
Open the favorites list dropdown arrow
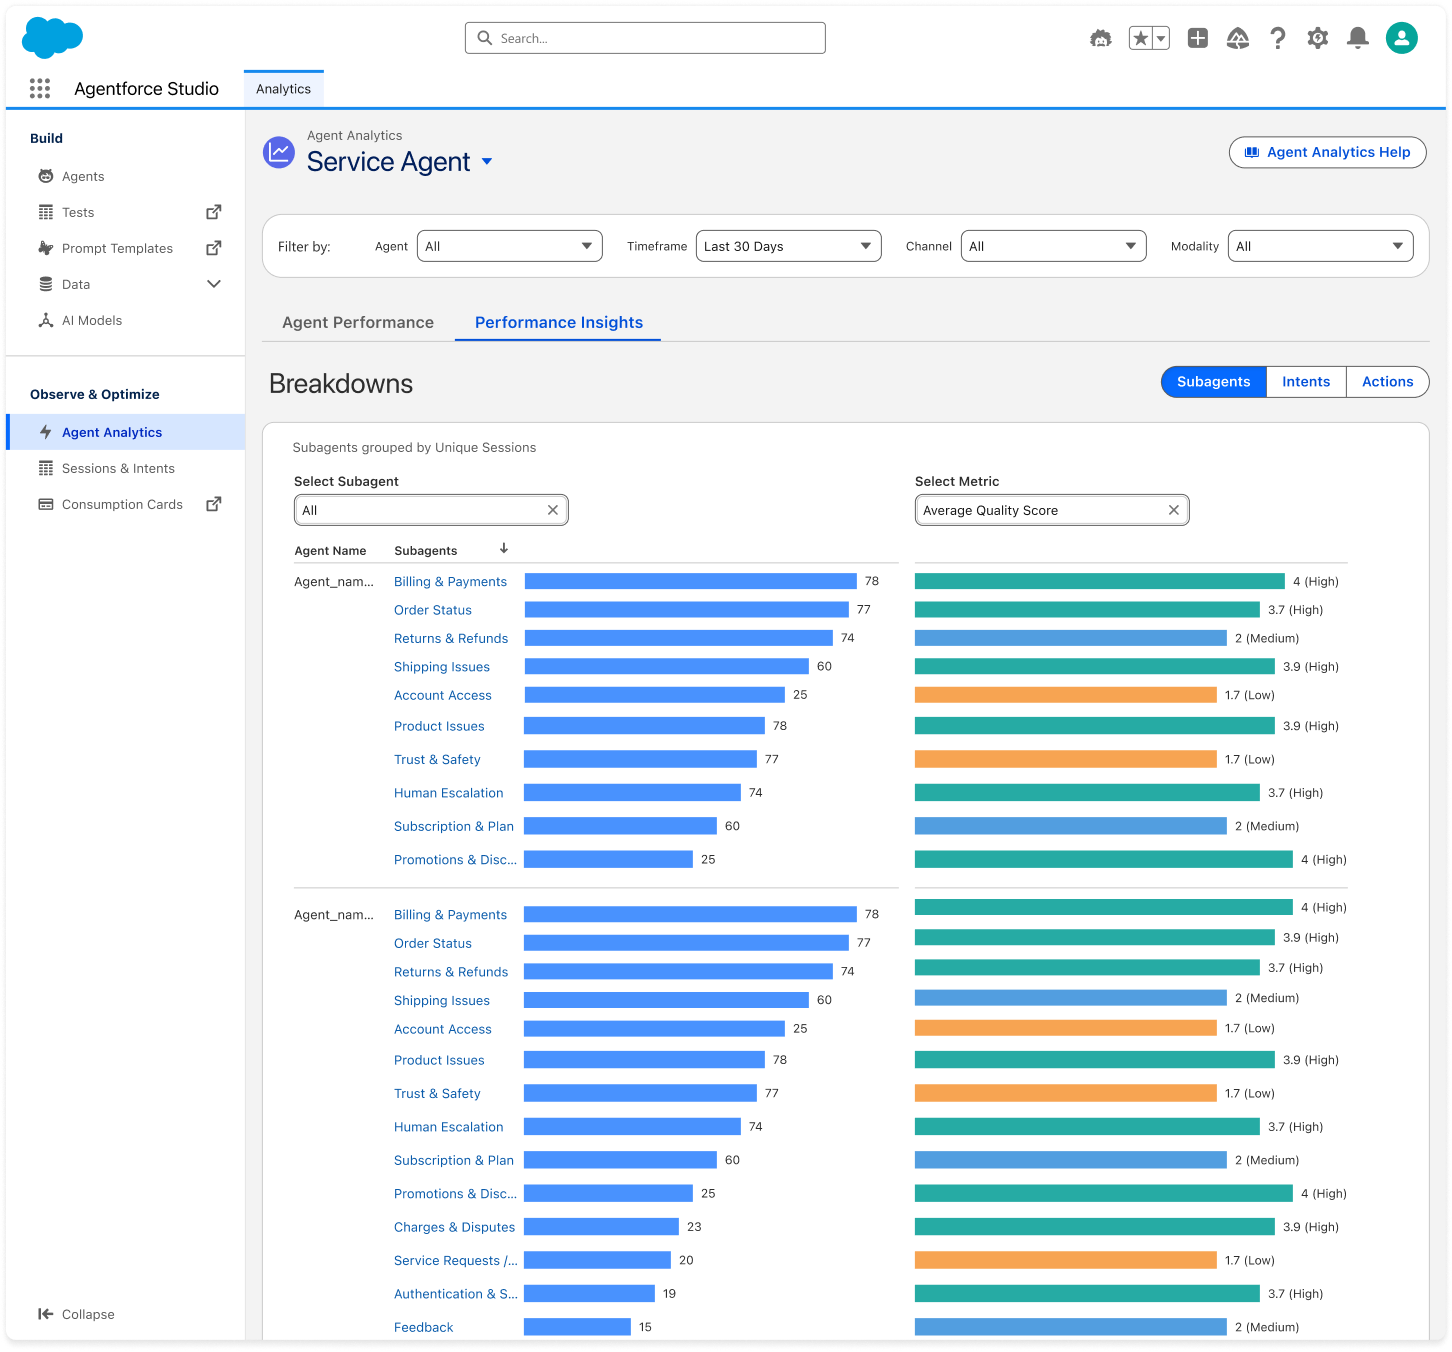pos(1161,38)
